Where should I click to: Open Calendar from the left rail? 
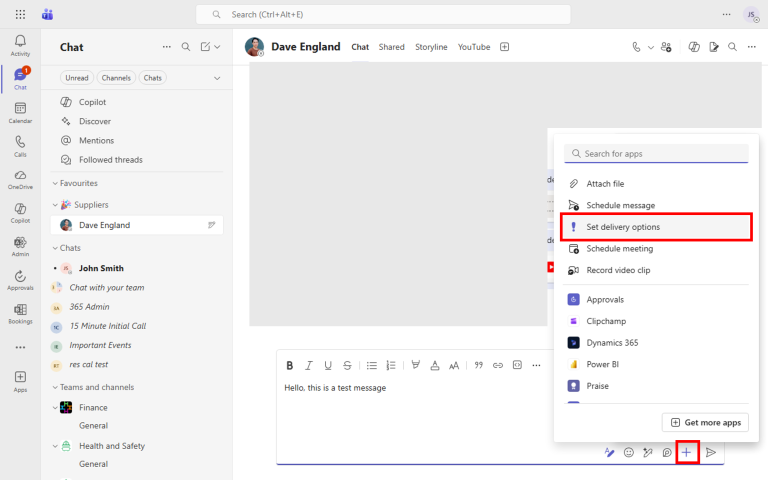click(20, 112)
